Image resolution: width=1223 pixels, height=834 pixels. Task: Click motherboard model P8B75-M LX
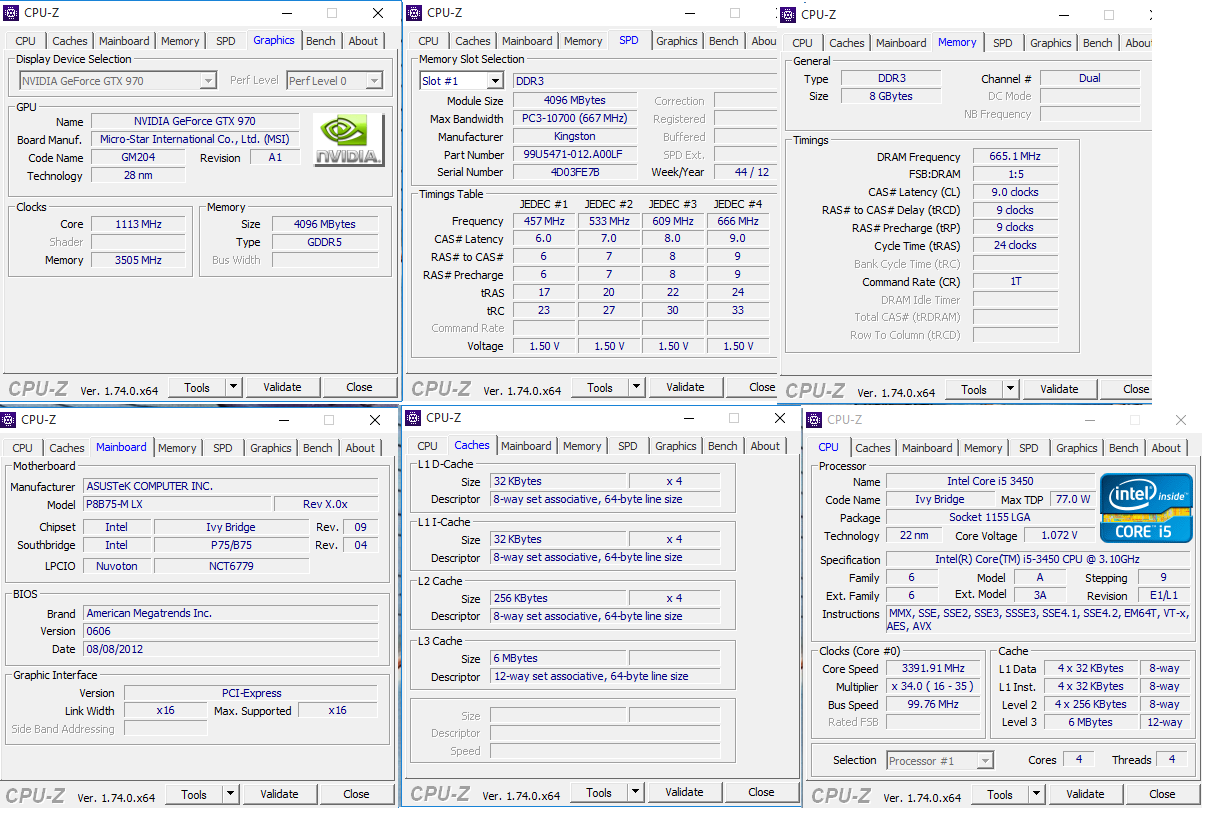tap(177, 504)
